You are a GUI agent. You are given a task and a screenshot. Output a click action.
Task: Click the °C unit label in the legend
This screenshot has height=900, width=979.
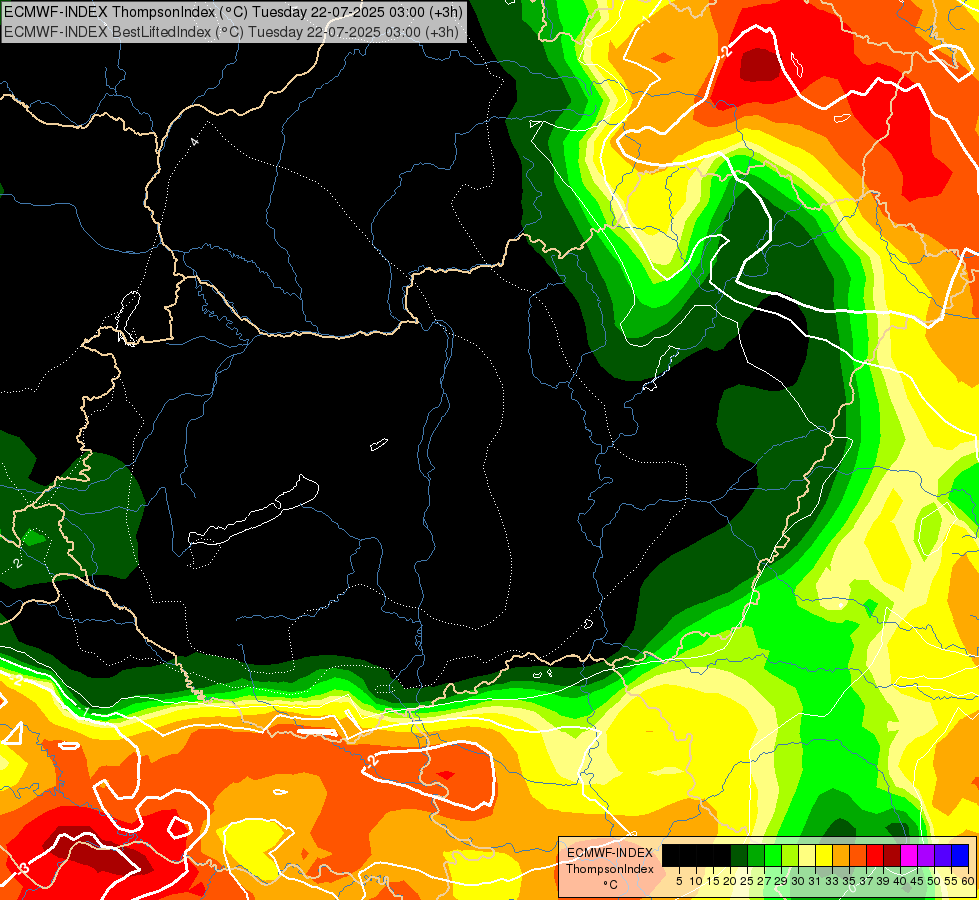point(611,885)
